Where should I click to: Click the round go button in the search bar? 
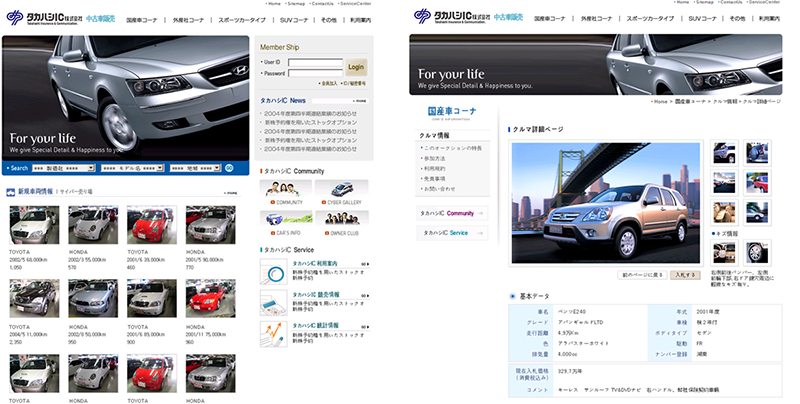(229, 168)
